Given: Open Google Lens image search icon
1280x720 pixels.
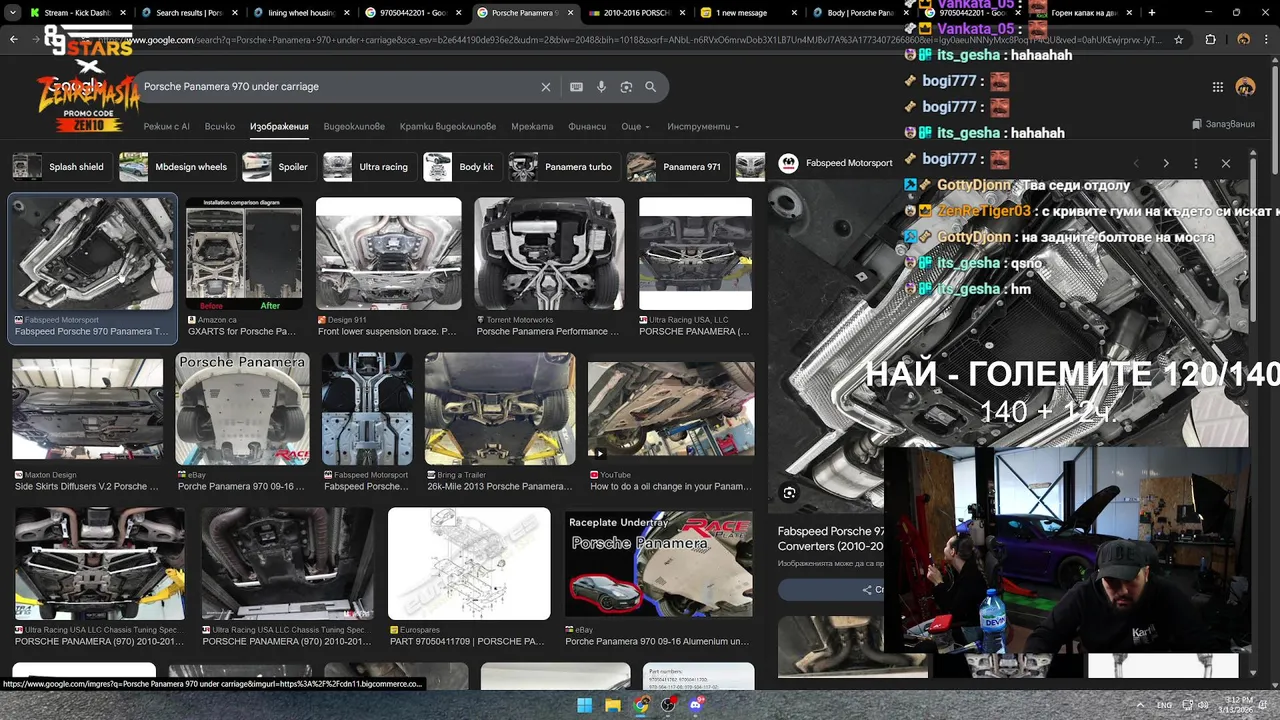Looking at the screenshot, I should click(626, 87).
